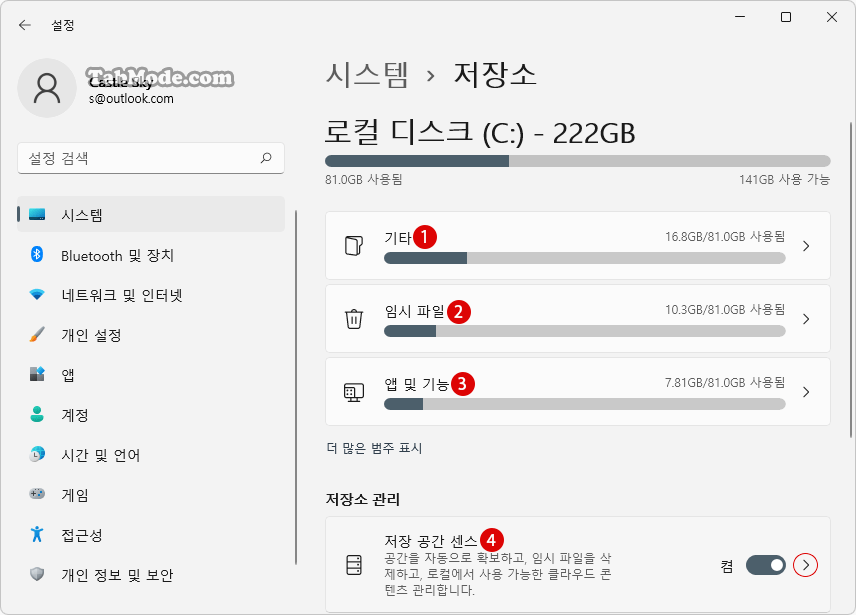This screenshot has width=856, height=615.
Task: Click the 설정 검색 input field
Action: 151,158
